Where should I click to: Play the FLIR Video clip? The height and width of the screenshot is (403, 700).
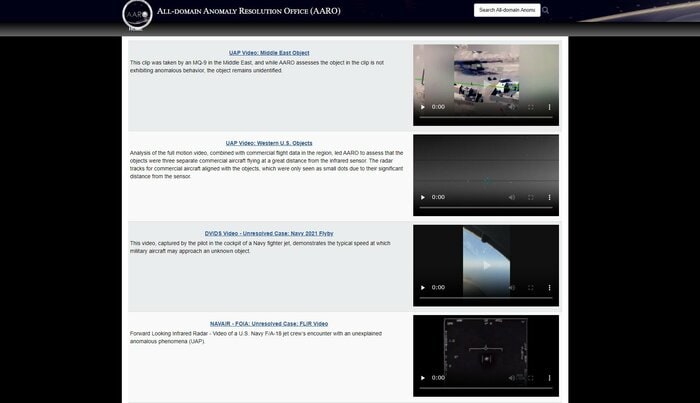coord(422,378)
